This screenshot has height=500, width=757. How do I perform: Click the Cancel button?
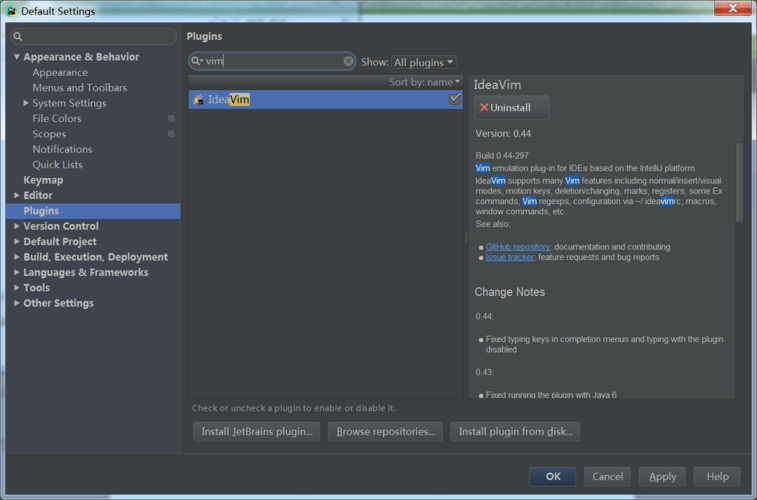pyautogui.click(x=607, y=476)
